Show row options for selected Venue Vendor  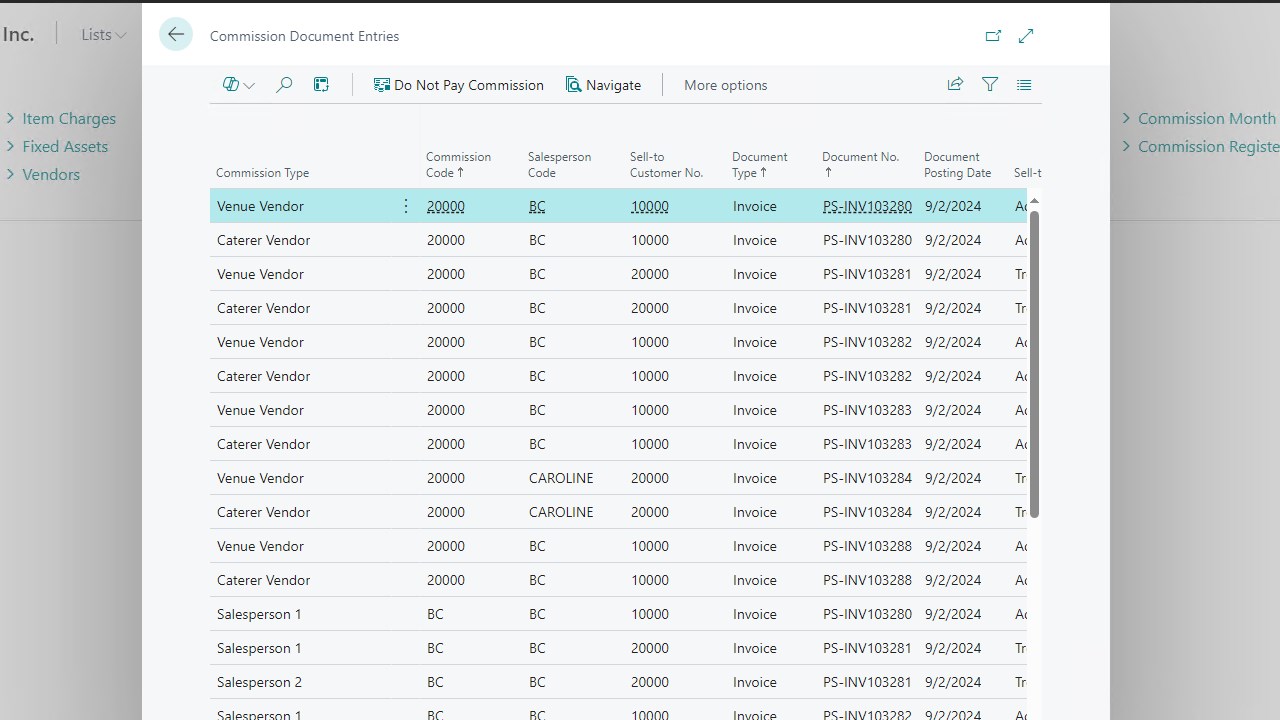406,206
